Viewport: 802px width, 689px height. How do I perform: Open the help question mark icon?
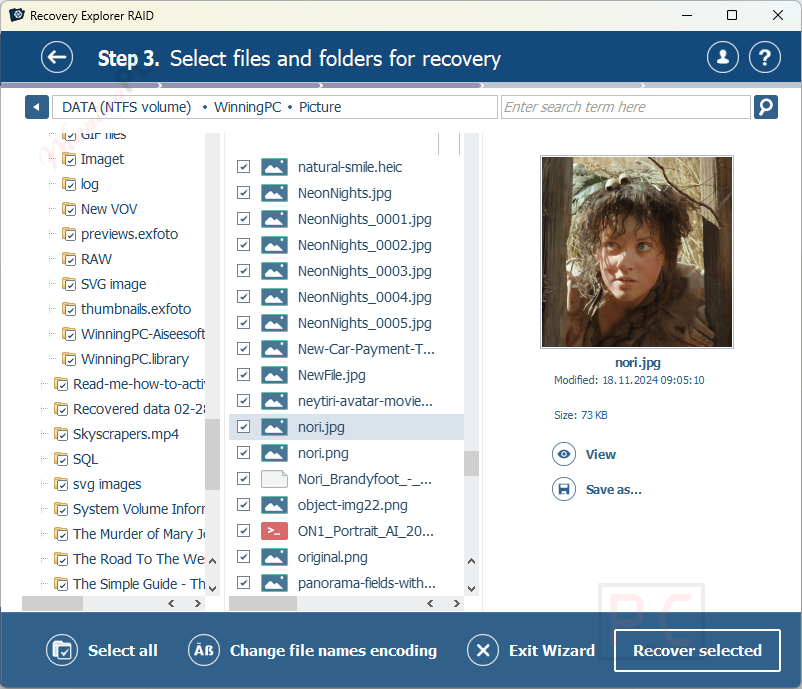pos(765,57)
